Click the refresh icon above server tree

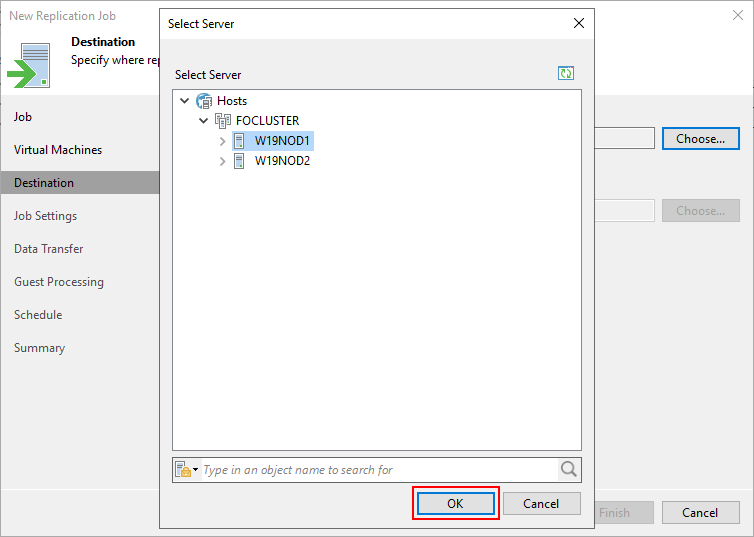566,74
